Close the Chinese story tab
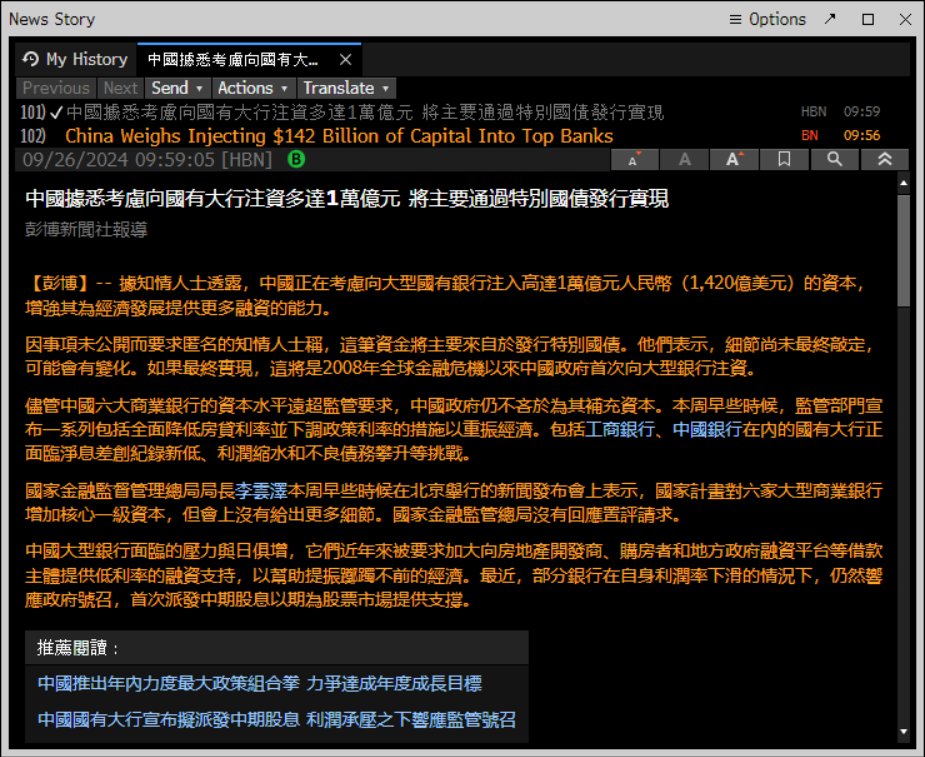 [x=346, y=60]
